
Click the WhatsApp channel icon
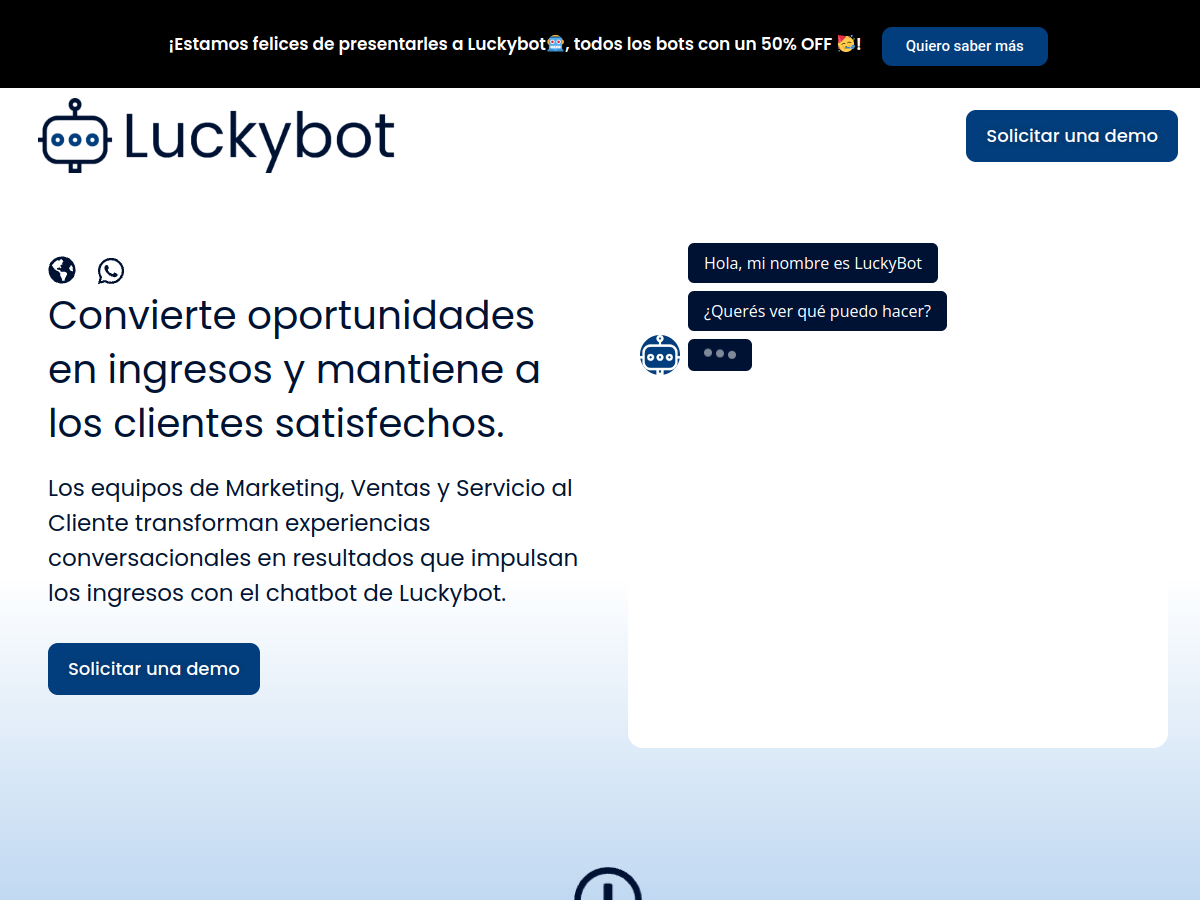(111, 270)
